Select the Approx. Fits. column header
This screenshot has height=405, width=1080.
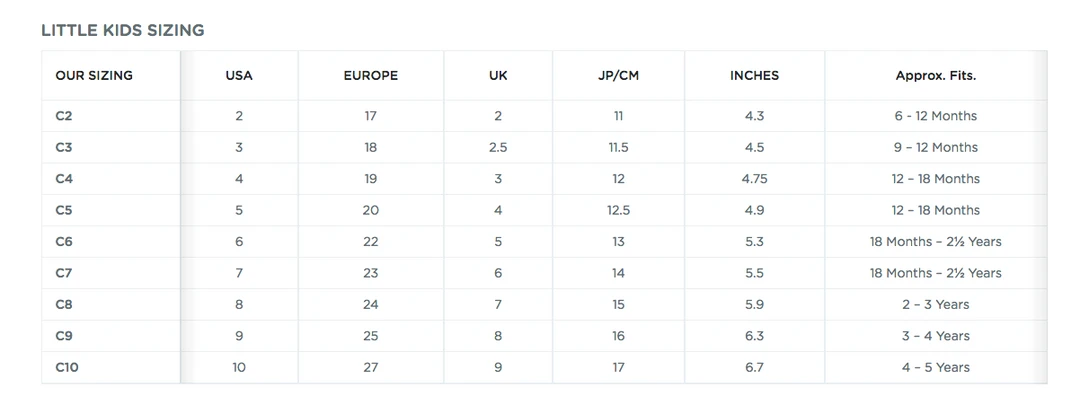935,76
